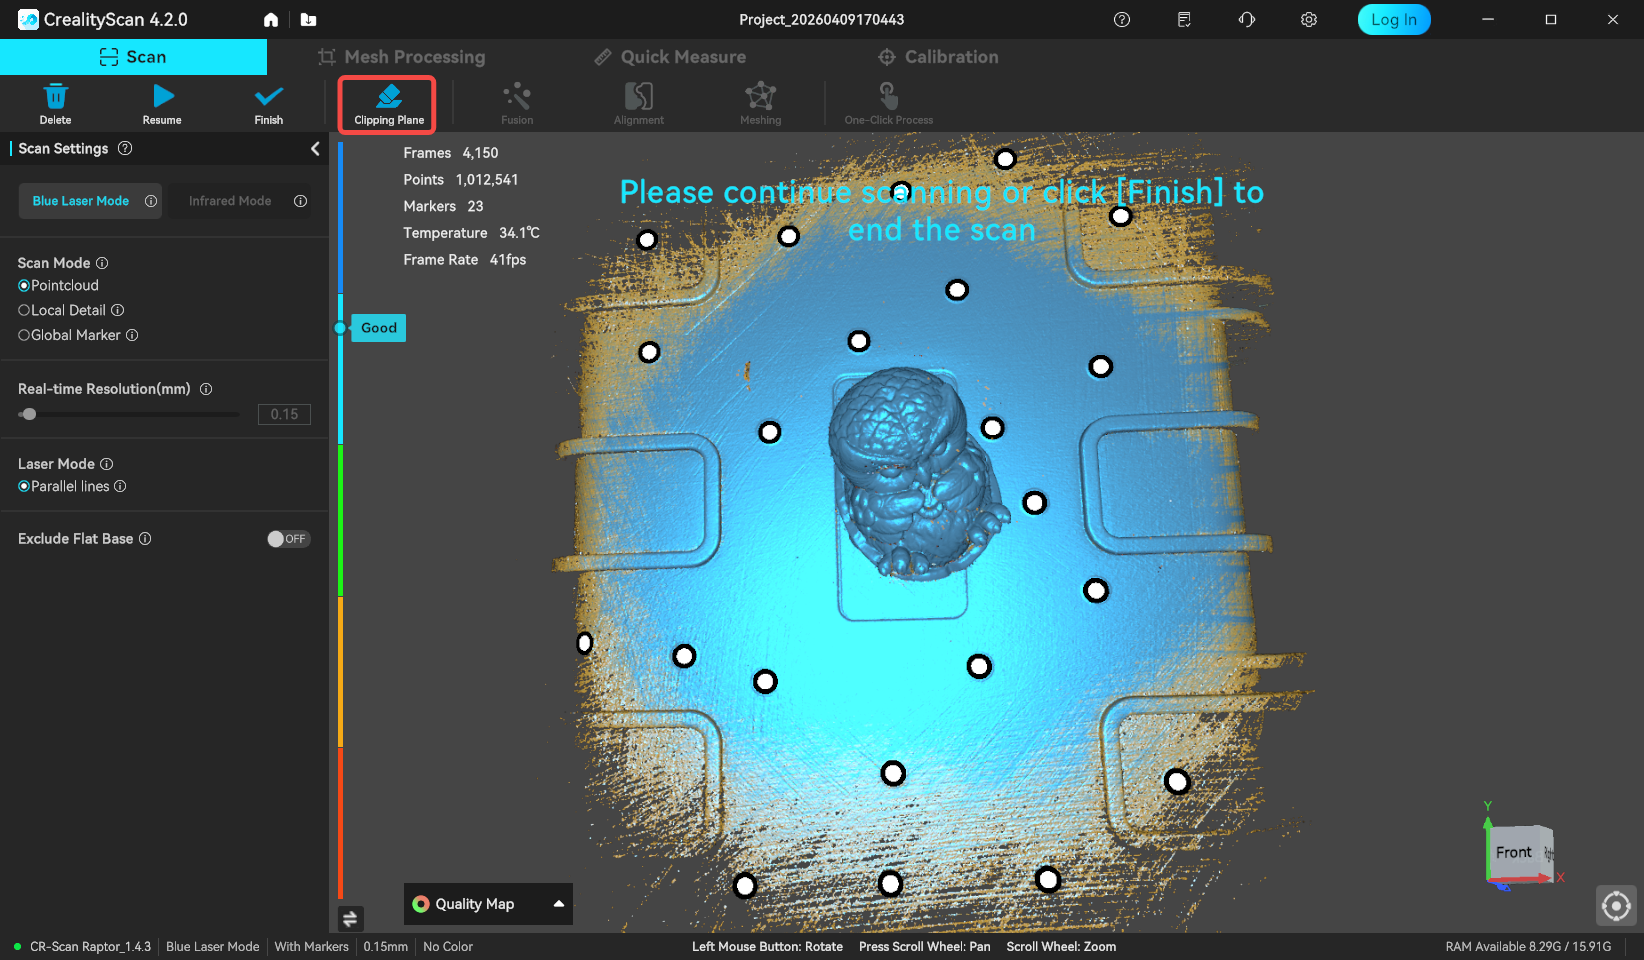Switch to Mesh Processing tab

pos(401,57)
